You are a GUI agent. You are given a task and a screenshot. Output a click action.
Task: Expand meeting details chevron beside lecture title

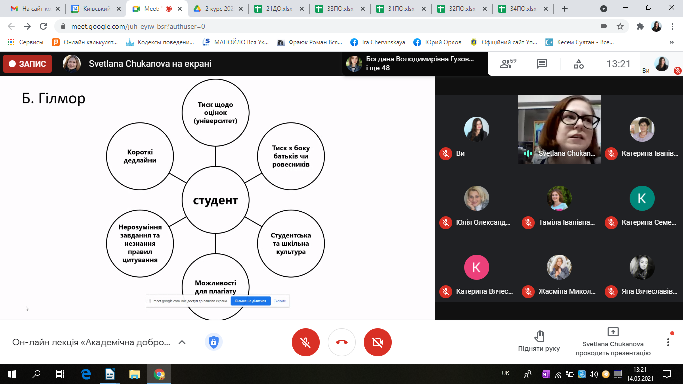tap(182, 342)
